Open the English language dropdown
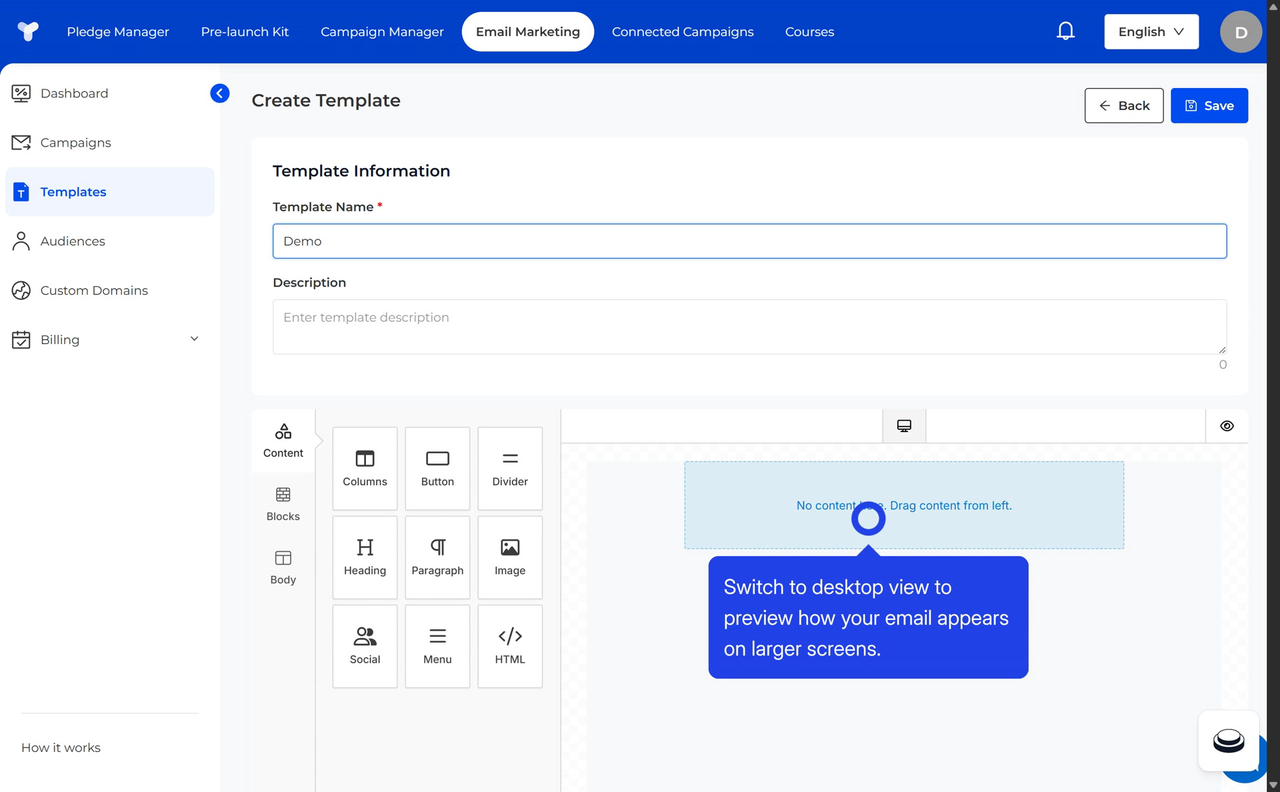 click(1151, 32)
